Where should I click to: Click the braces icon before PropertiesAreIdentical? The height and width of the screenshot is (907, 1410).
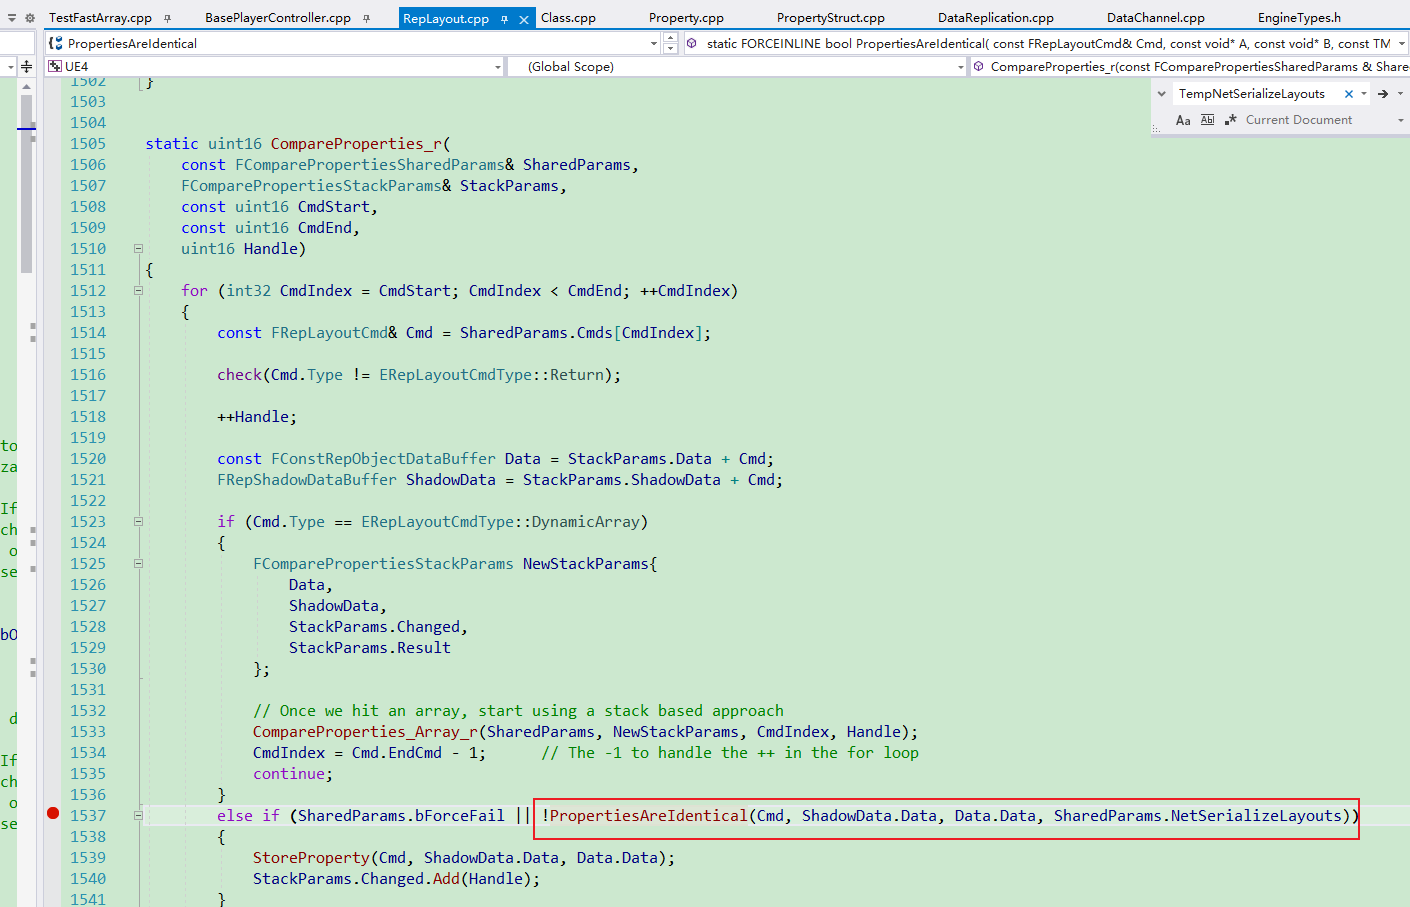click(x=56, y=43)
